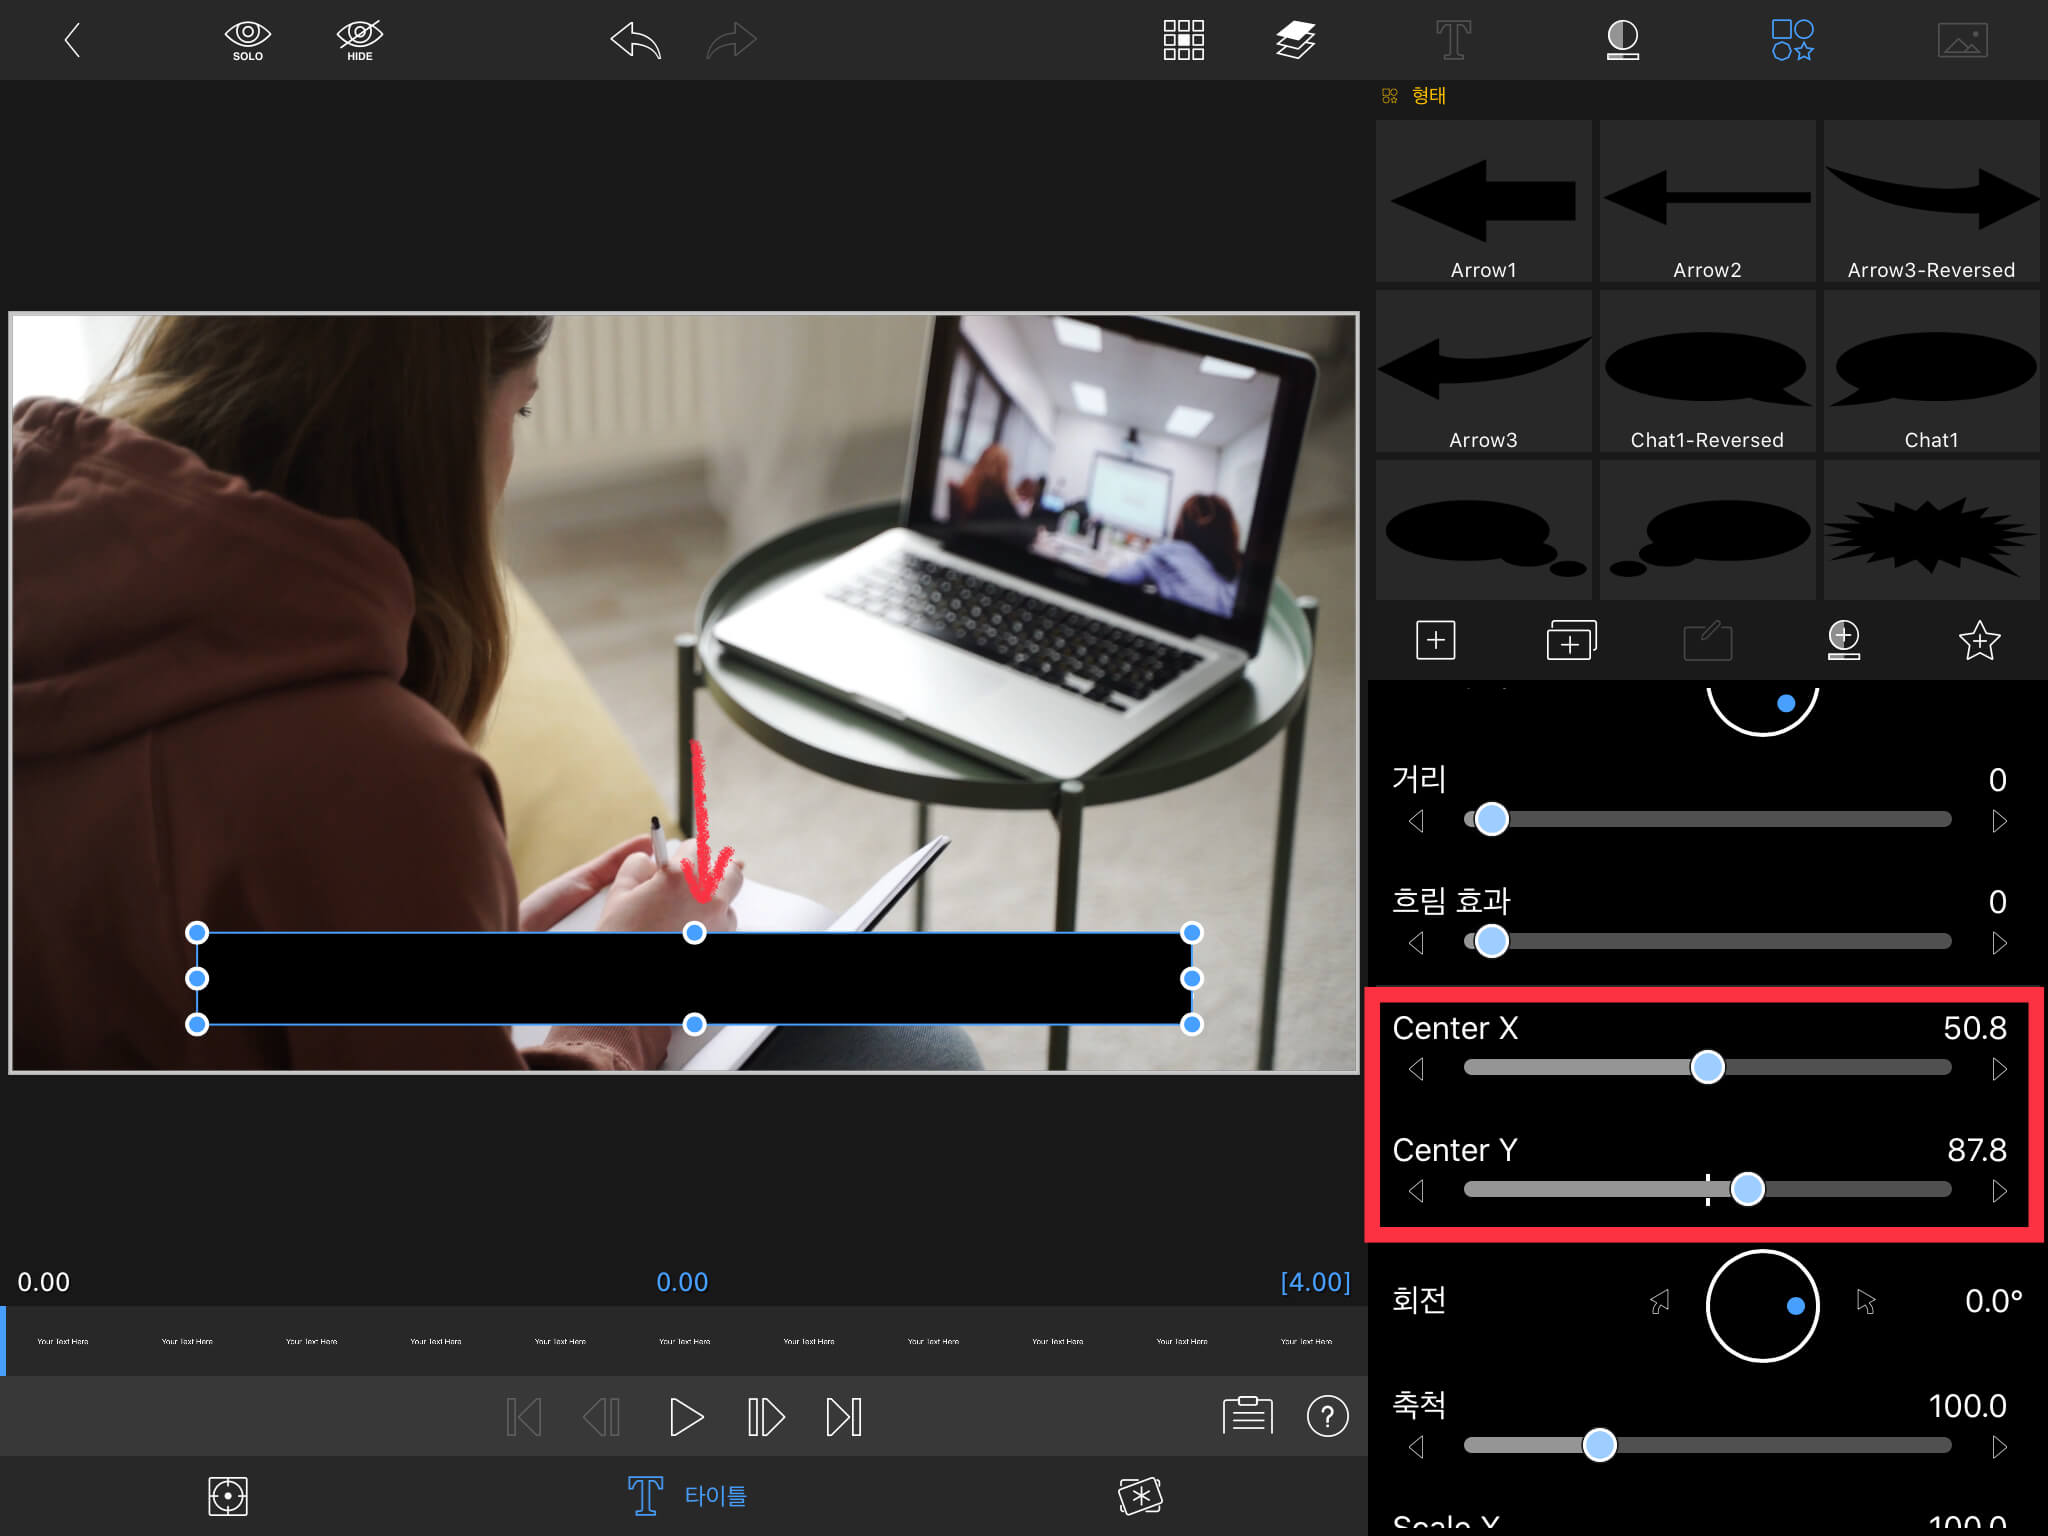This screenshot has height=1536, width=2048.
Task: Open the layers stack icon
Action: 1295,40
